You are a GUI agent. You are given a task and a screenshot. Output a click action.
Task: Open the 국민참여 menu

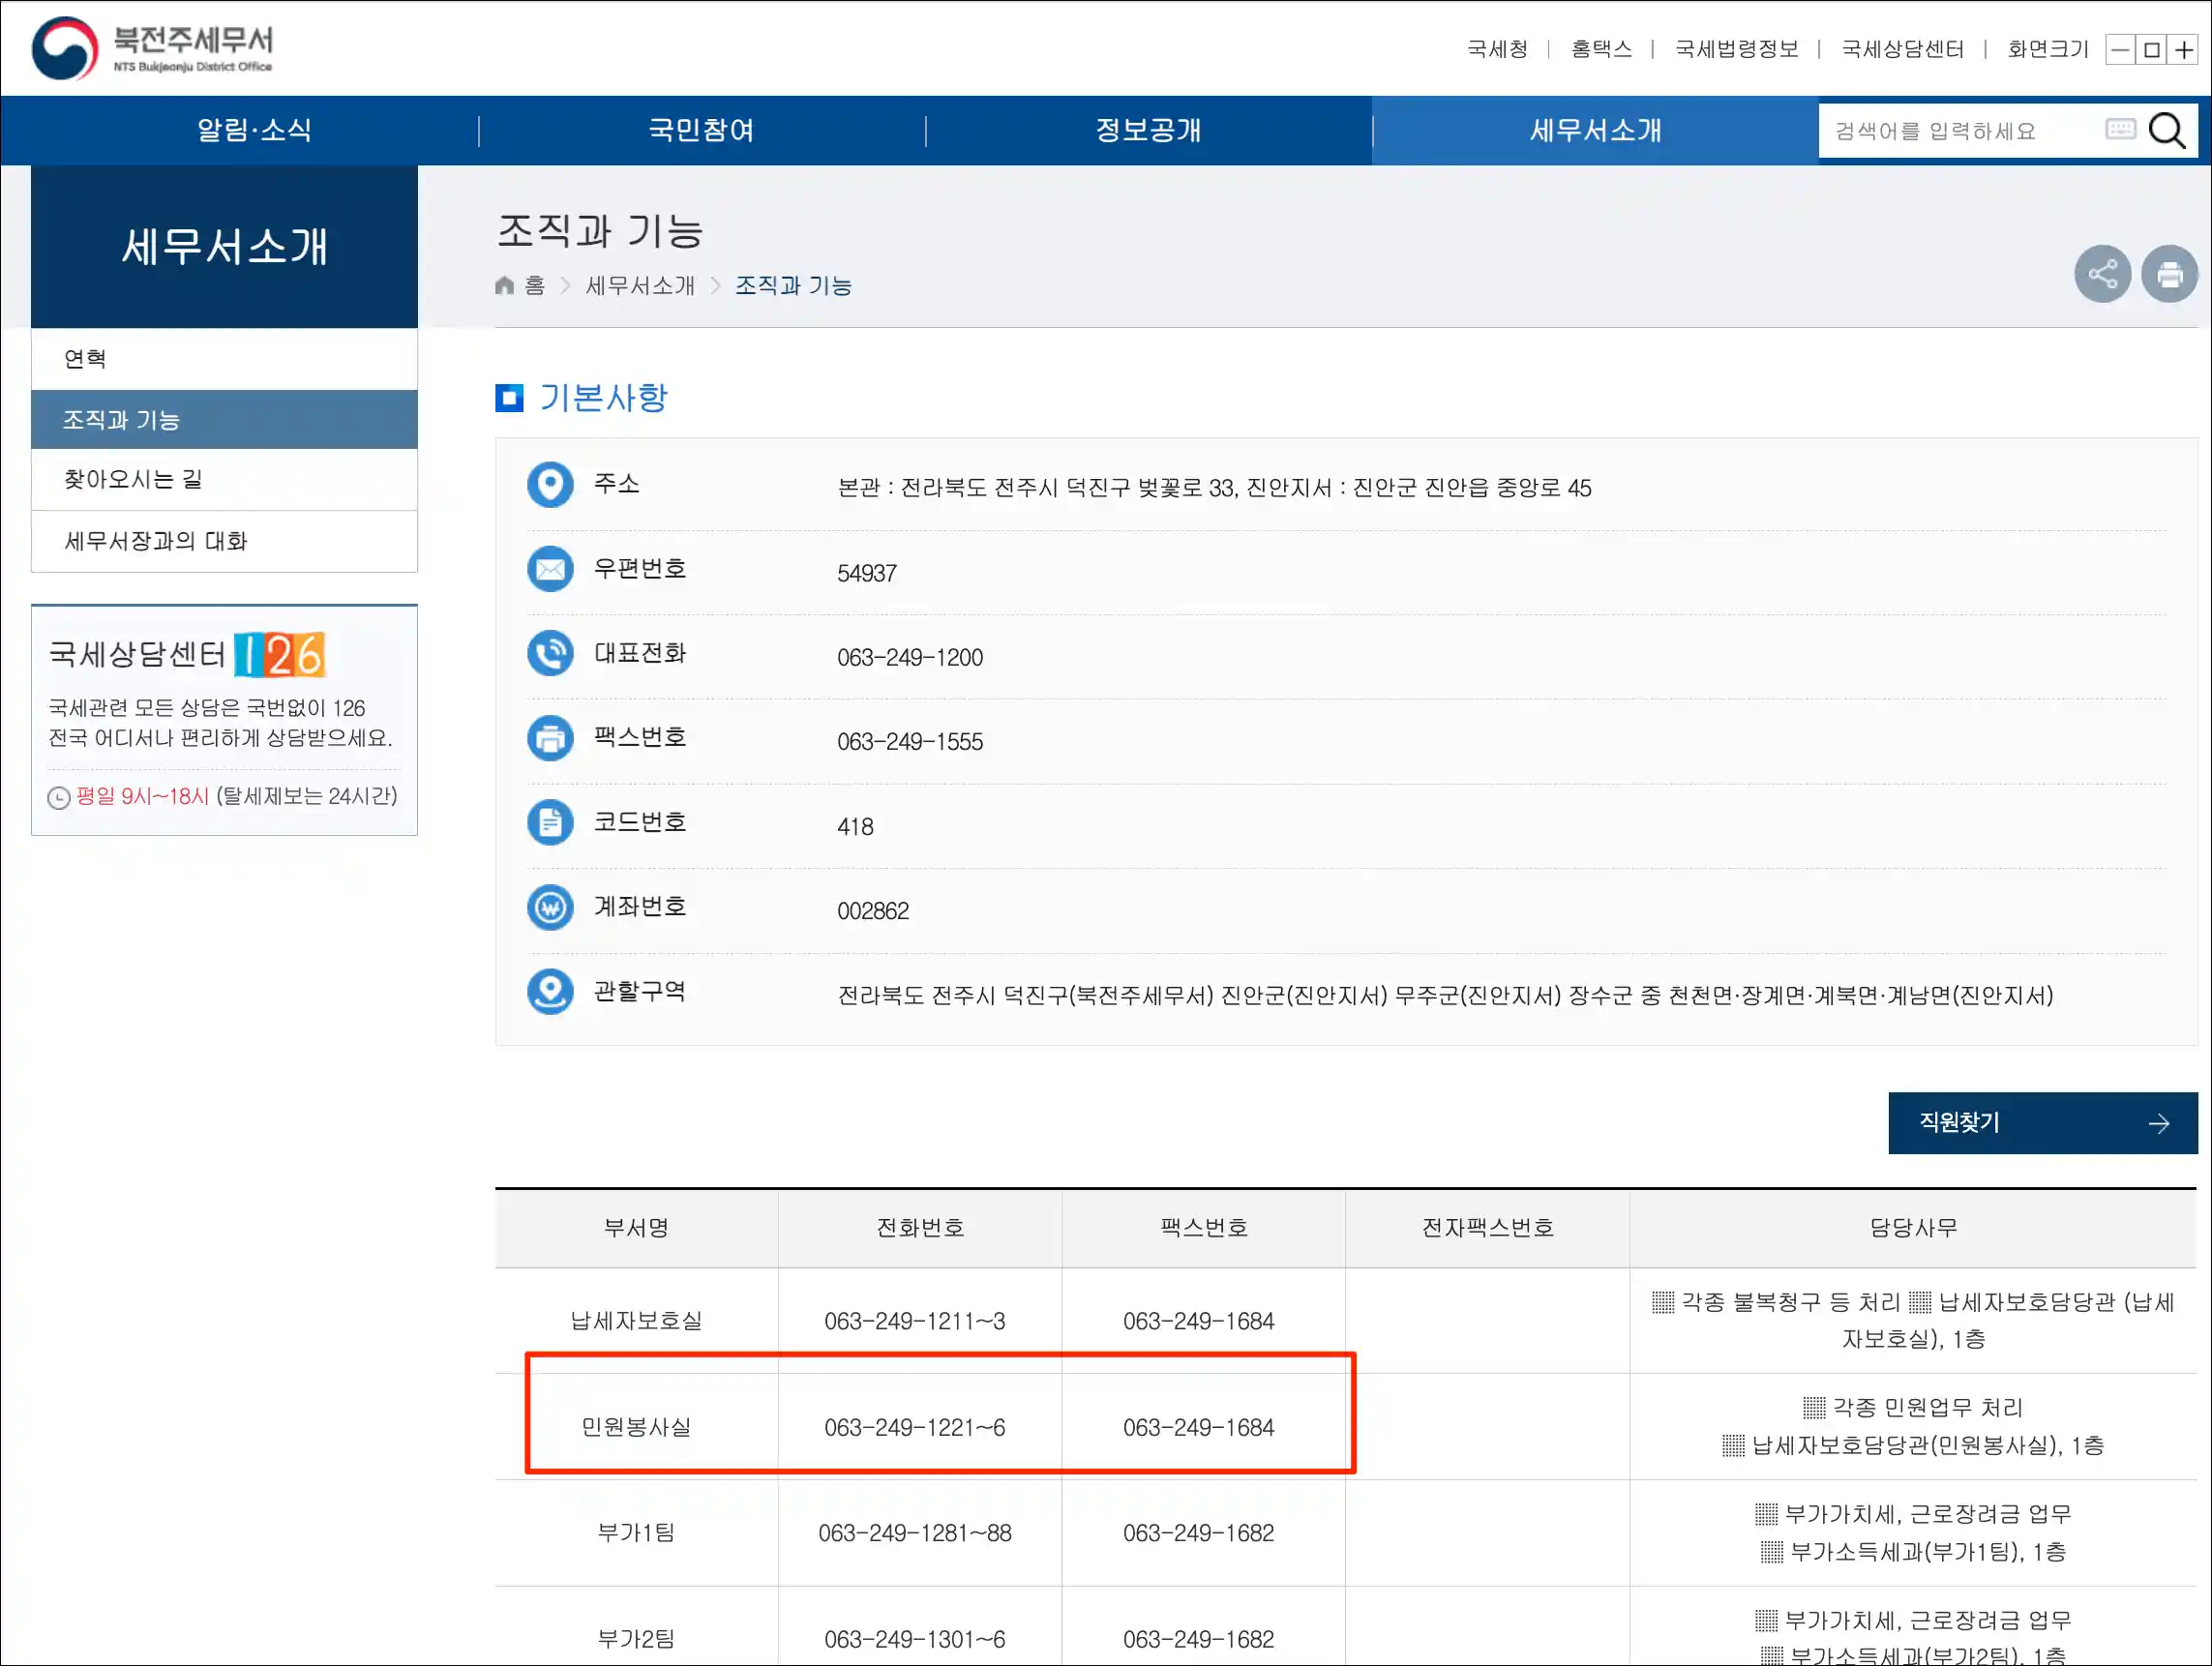(x=701, y=130)
